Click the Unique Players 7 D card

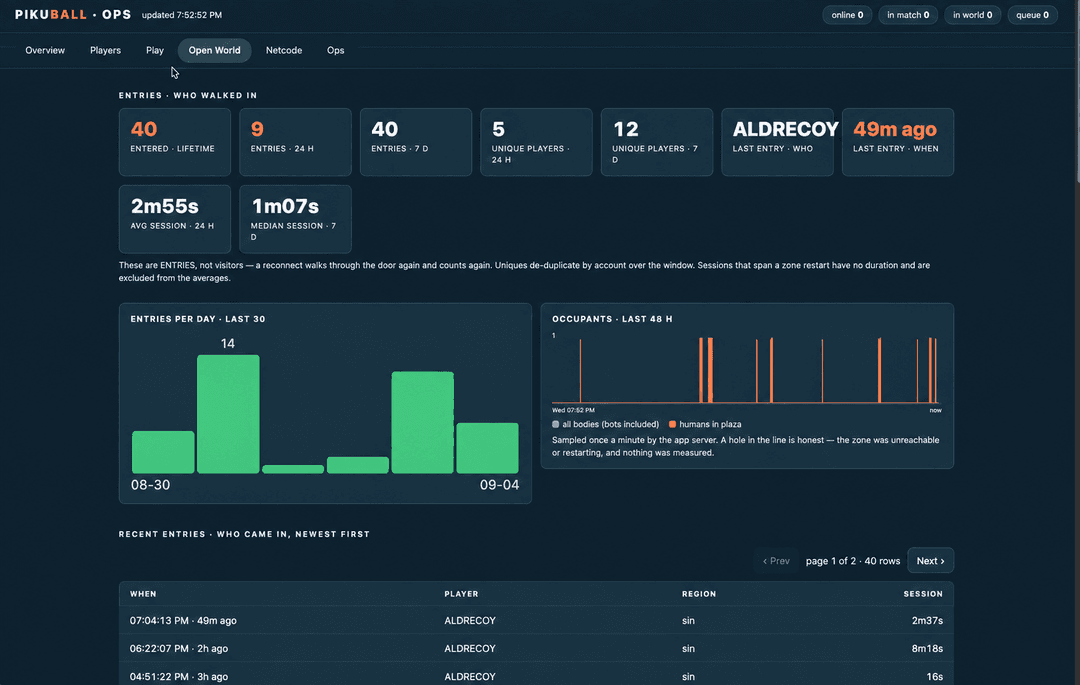click(657, 142)
